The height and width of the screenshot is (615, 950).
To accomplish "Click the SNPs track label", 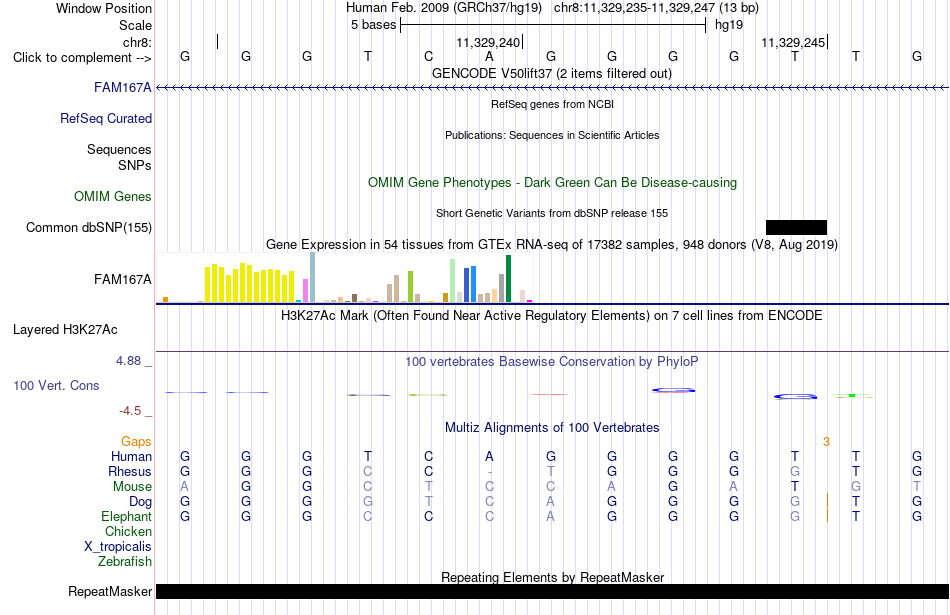I will click(x=135, y=165).
